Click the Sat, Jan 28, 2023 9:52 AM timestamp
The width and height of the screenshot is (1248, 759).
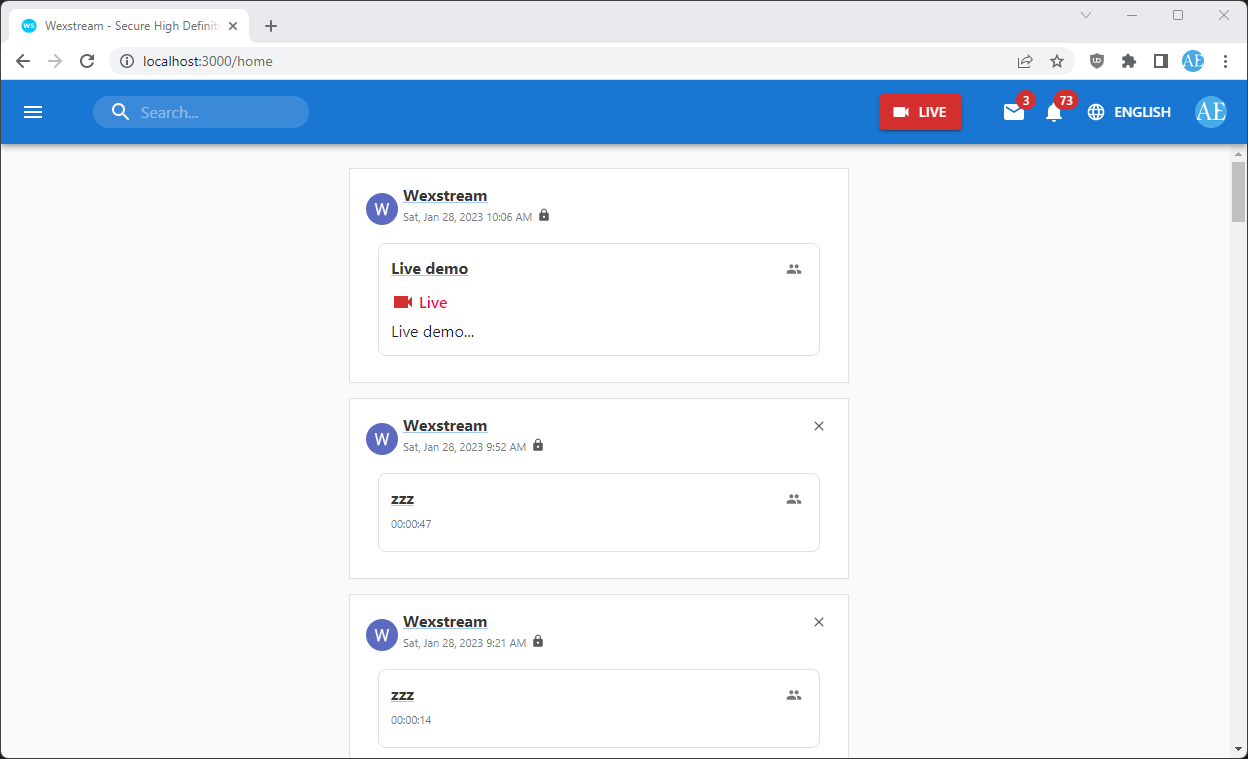point(465,447)
